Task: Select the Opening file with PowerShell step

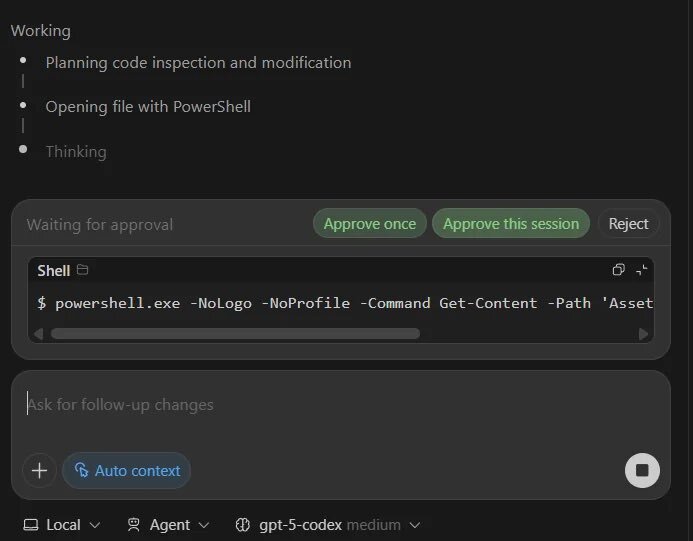Action: (148, 106)
